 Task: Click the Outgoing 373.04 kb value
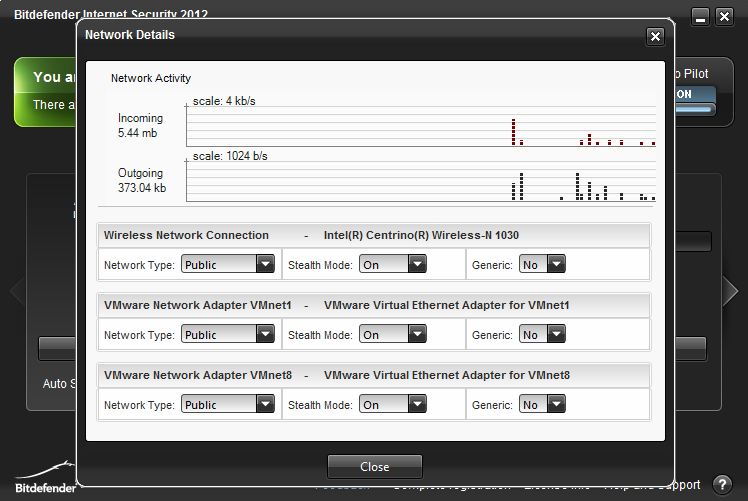pyautogui.click(x=142, y=188)
